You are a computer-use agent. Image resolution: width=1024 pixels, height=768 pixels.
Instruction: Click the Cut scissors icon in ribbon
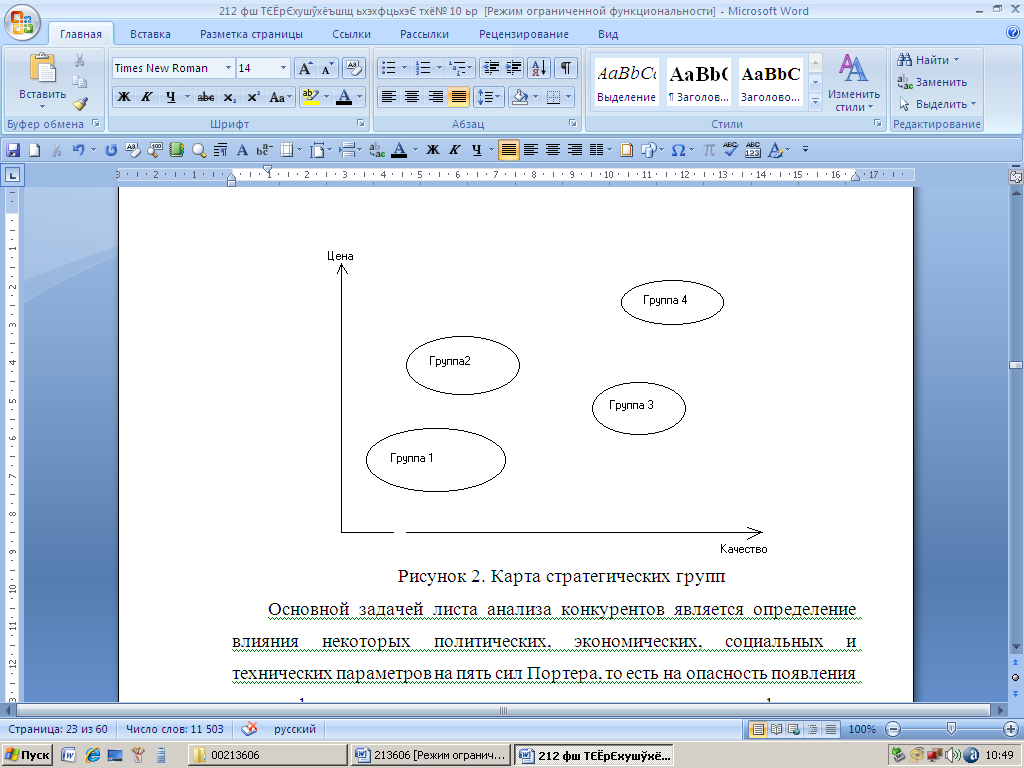80,61
